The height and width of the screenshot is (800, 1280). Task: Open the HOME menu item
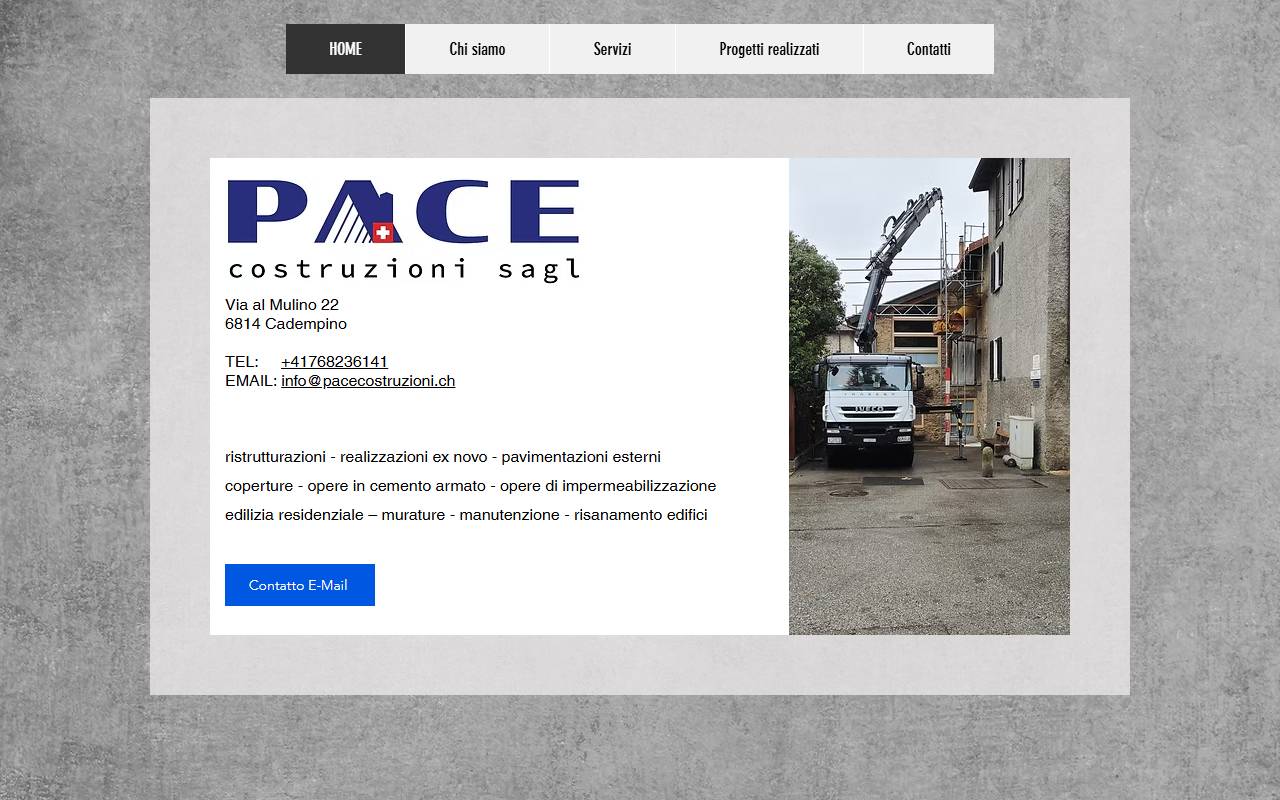(345, 49)
